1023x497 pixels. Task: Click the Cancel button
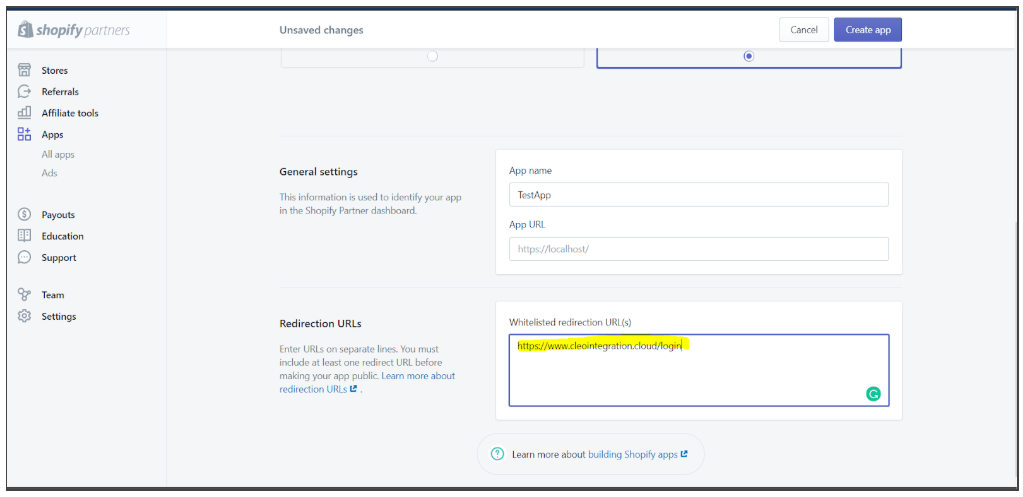(x=804, y=30)
